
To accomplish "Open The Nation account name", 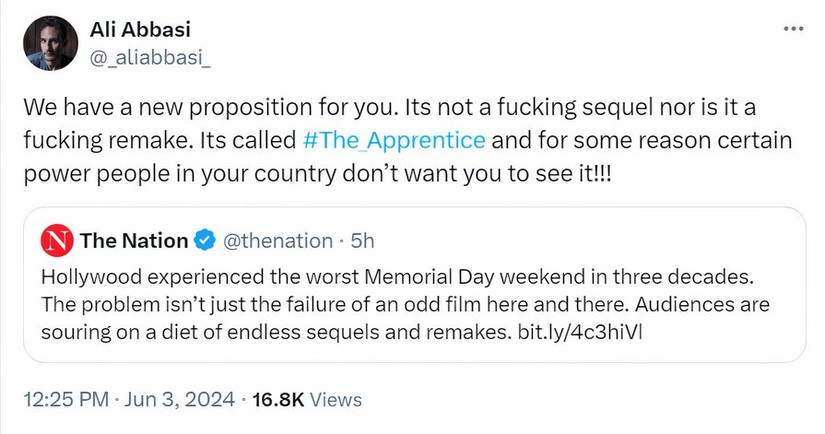I will tap(133, 240).
